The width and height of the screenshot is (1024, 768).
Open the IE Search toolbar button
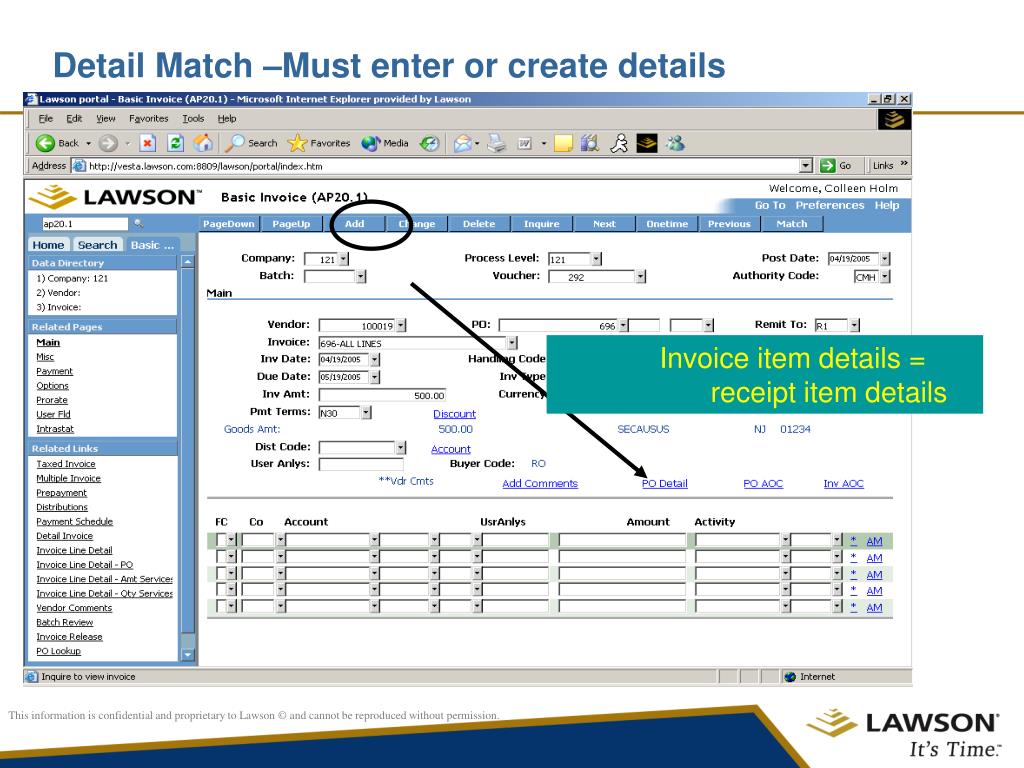251,143
